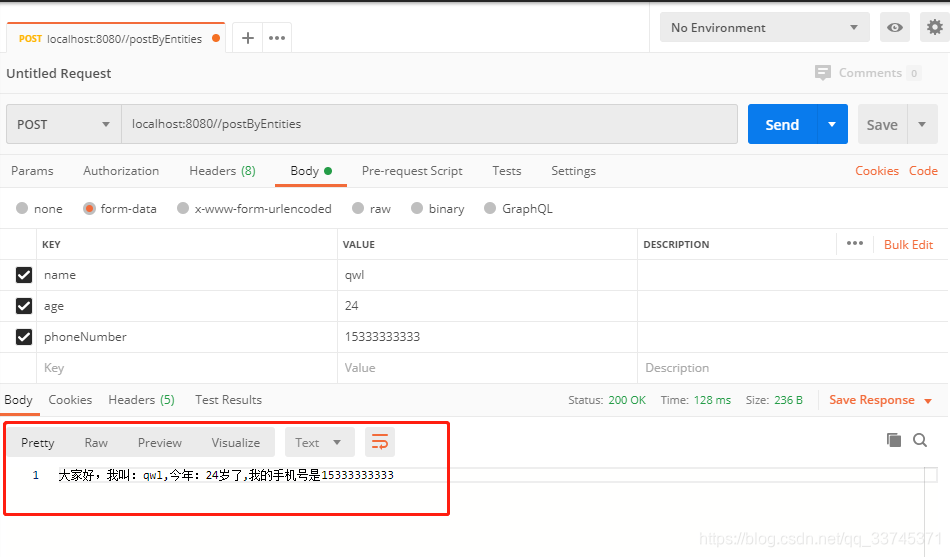
Task: Switch response view to Preview
Action: coord(159,442)
